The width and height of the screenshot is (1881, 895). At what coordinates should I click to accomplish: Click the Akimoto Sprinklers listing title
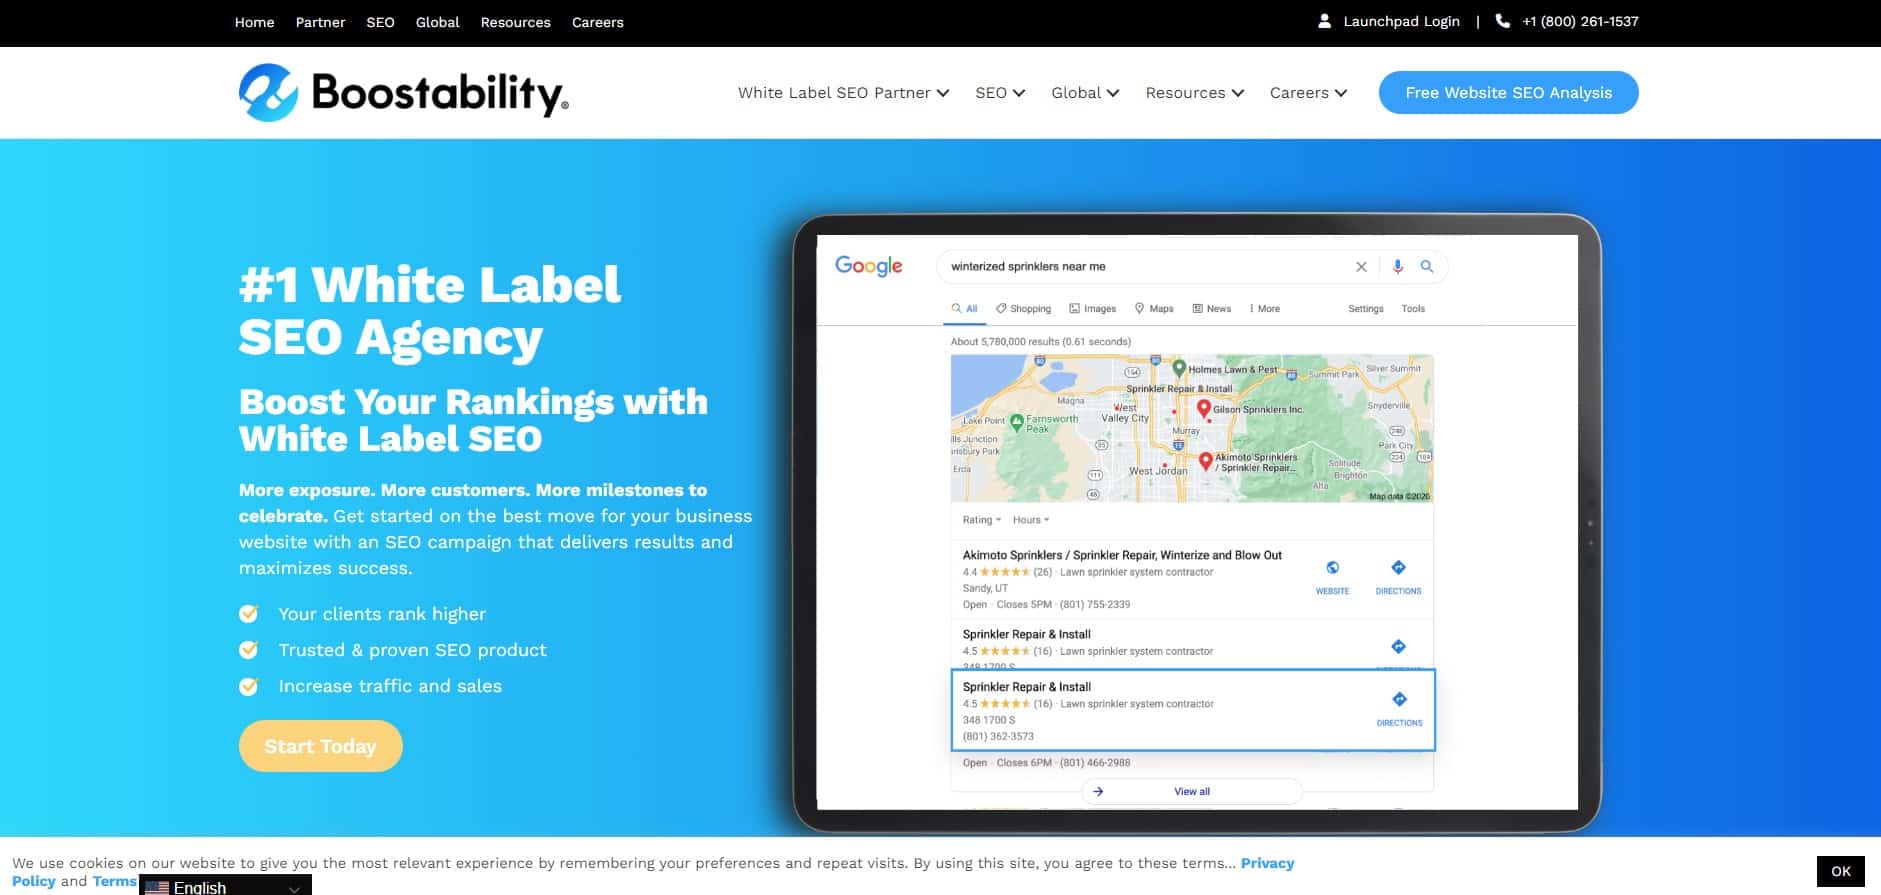(1122, 555)
